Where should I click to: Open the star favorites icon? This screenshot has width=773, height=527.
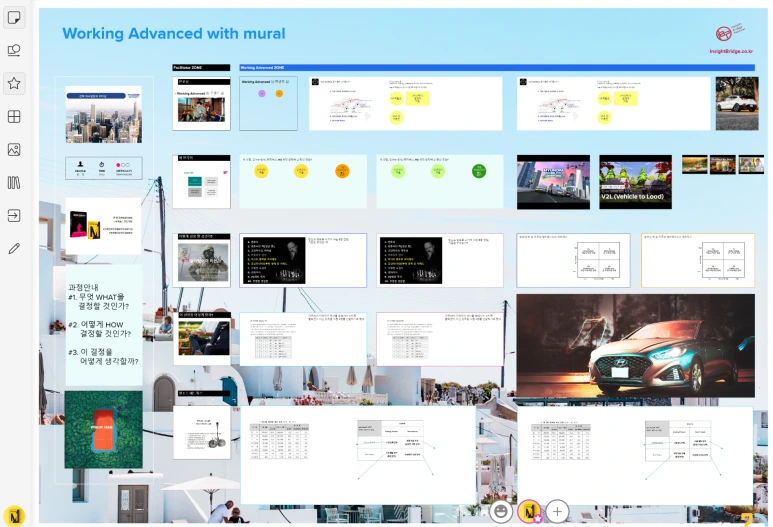click(14, 83)
